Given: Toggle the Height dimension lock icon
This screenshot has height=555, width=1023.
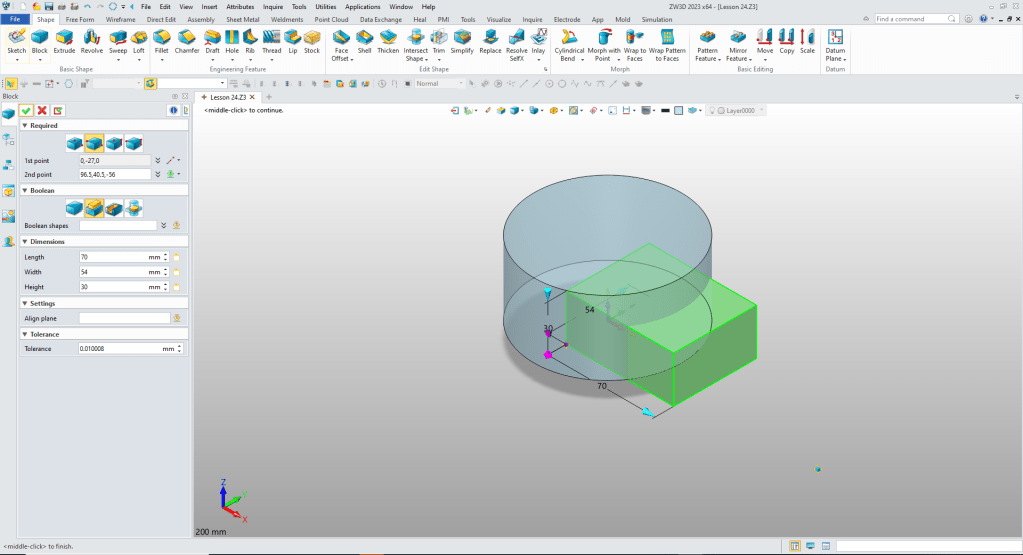Looking at the screenshot, I should coord(176,287).
